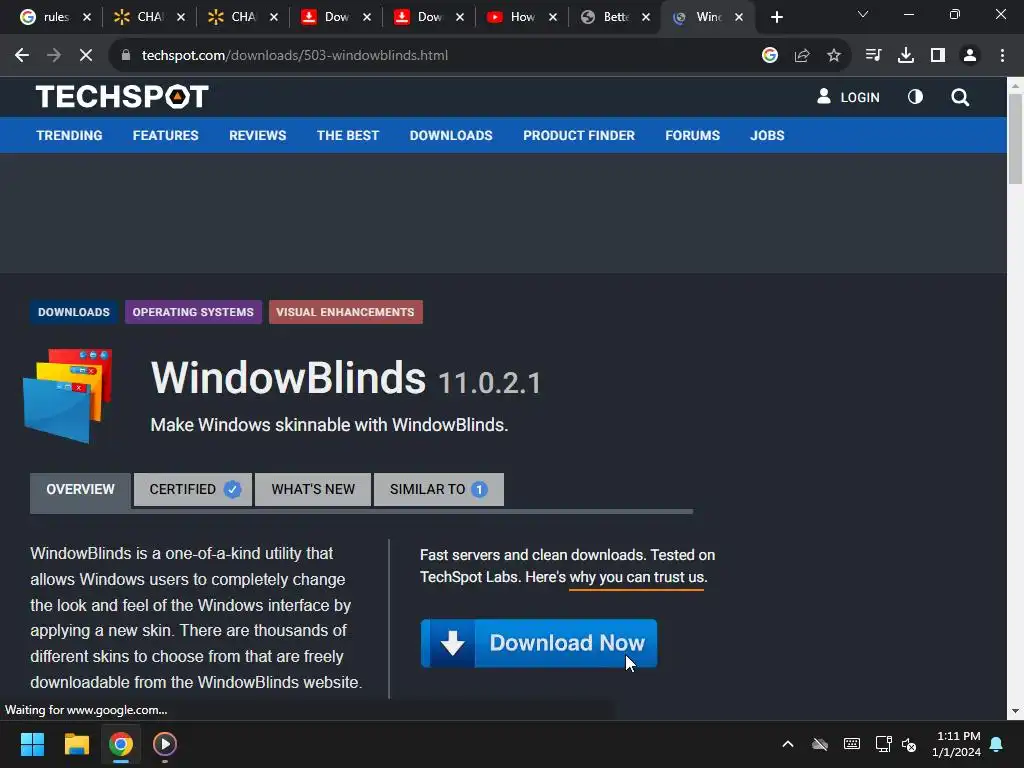This screenshot has height=768, width=1024.
Task: Go back with the browser back arrow
Action: (x=22, y=56)
